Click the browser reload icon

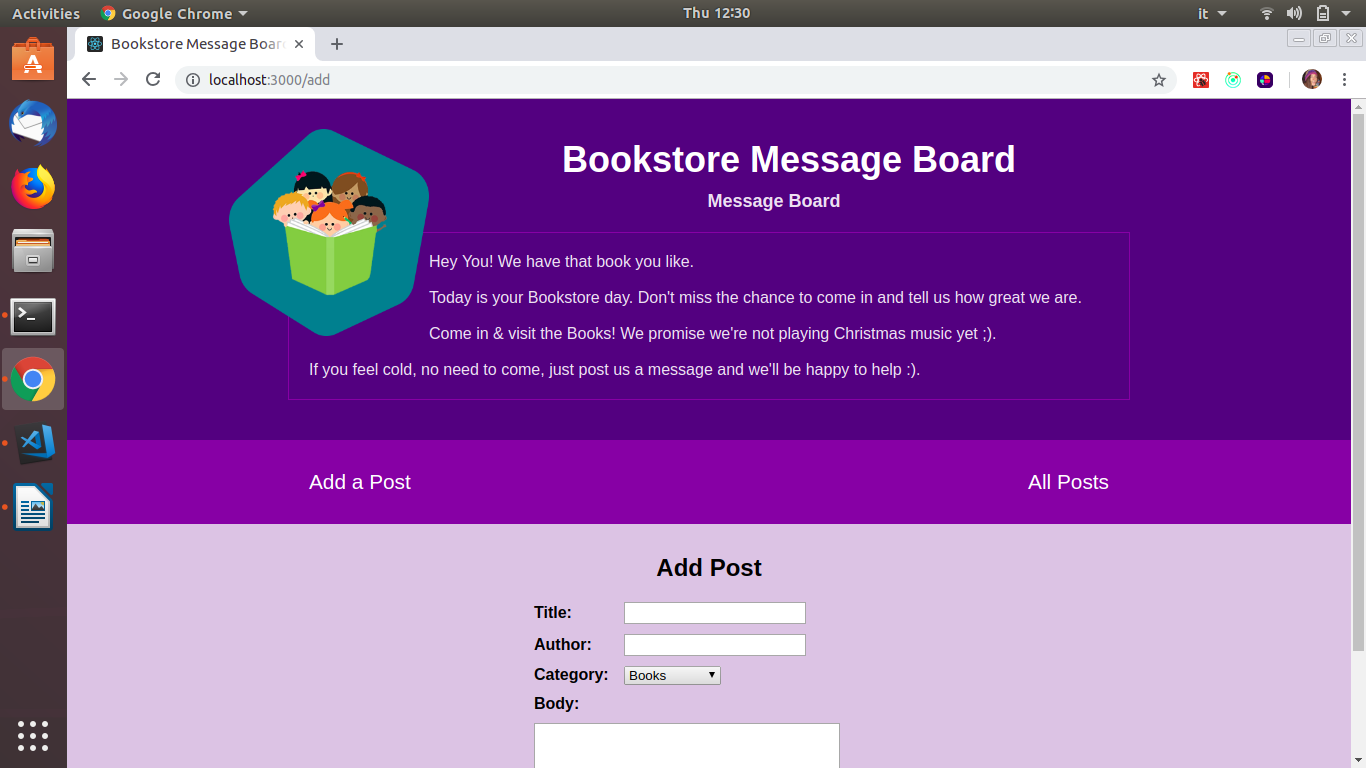(153, 80)
